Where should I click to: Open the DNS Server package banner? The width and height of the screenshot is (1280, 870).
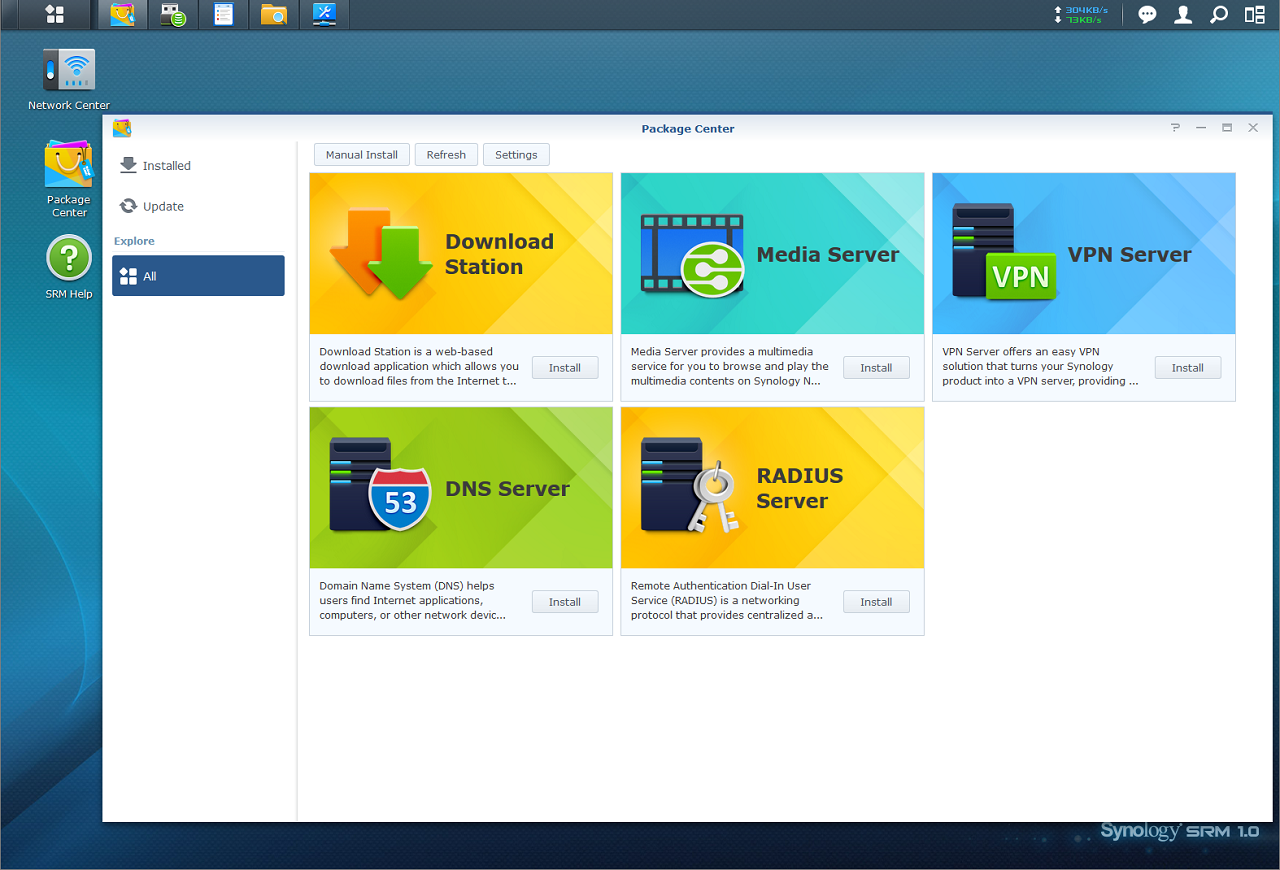point(461,488)
